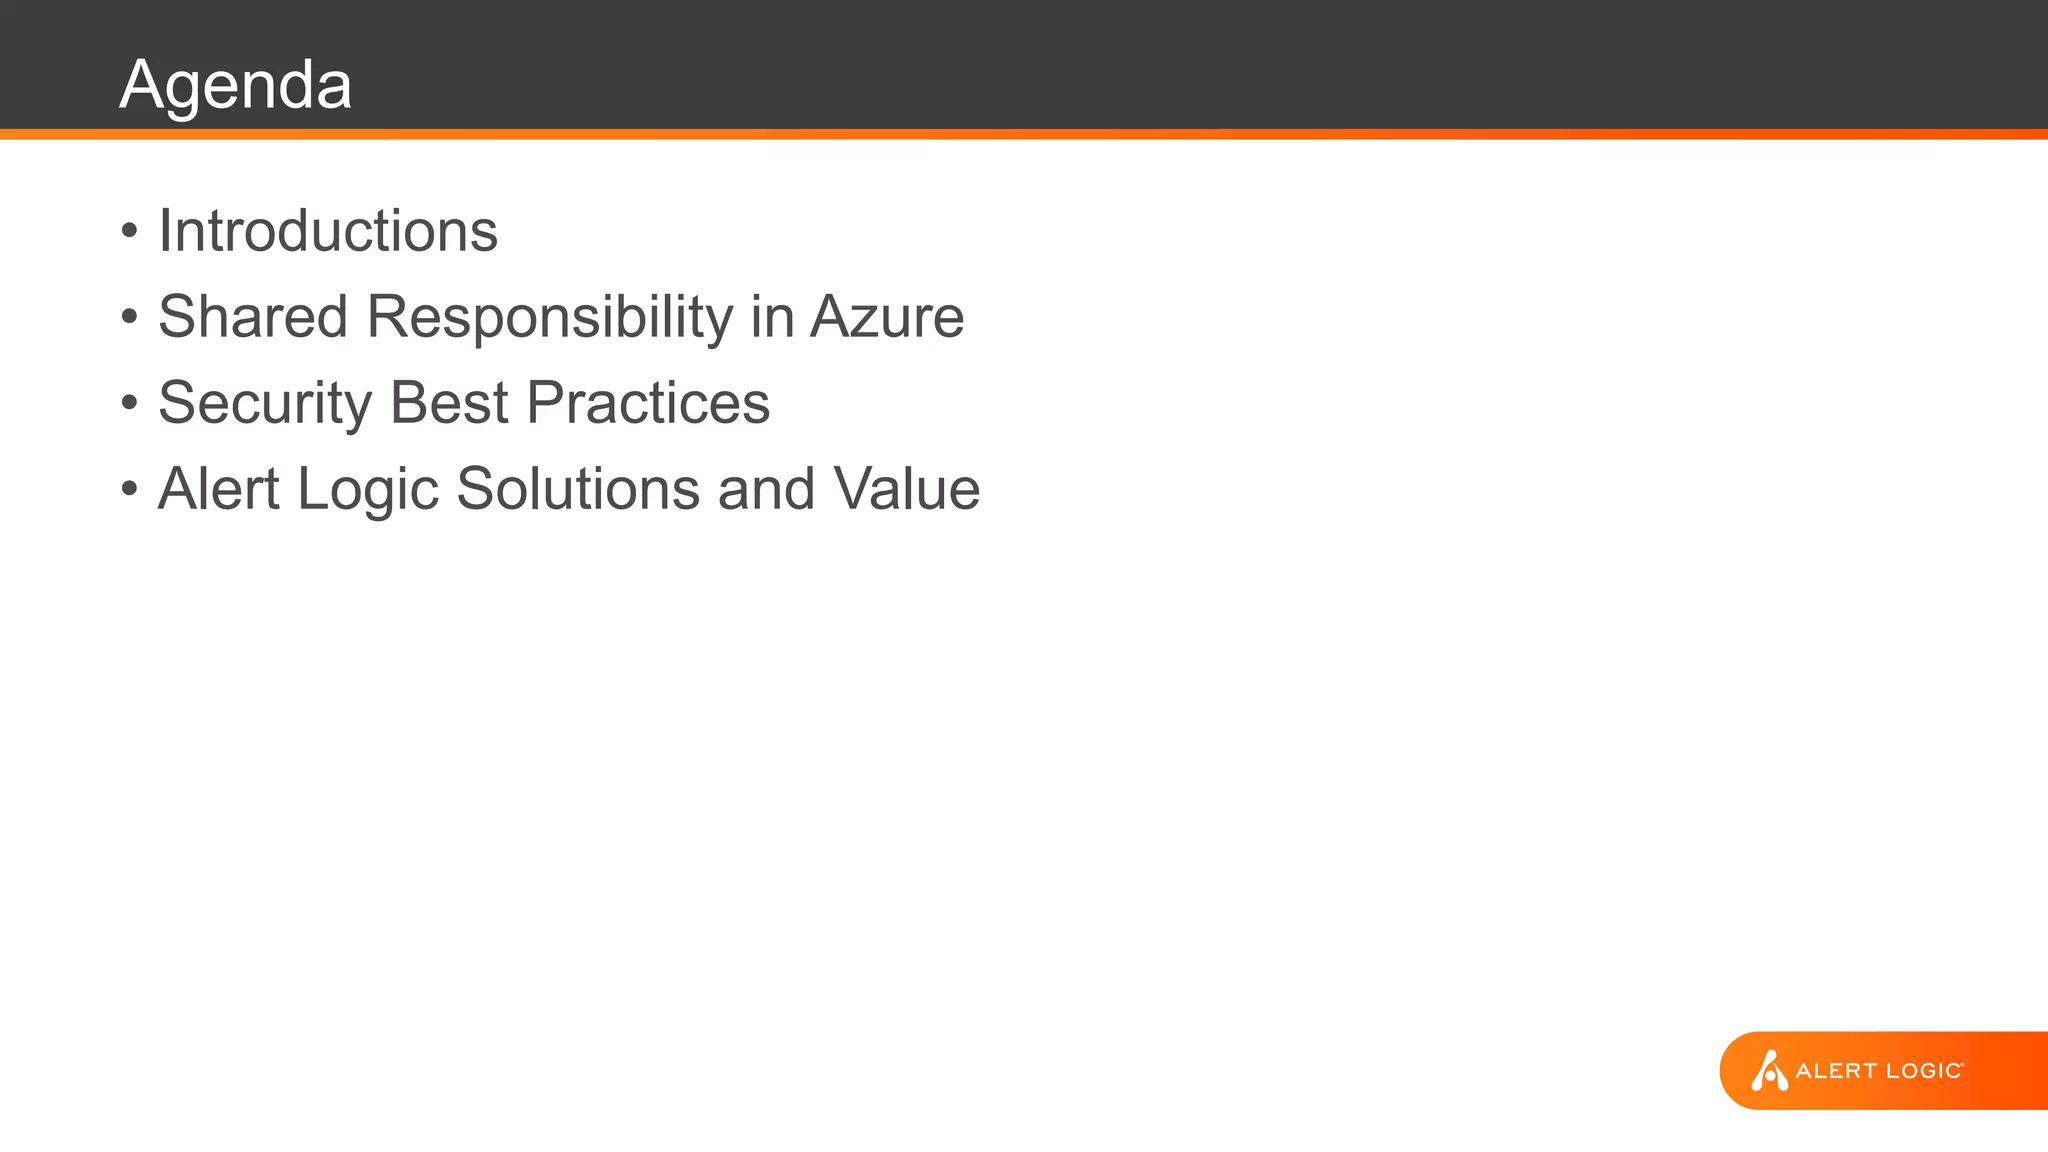Select the Shared Responsibility in Azure line
2048x1152 pixels.
tap(561, 318)
